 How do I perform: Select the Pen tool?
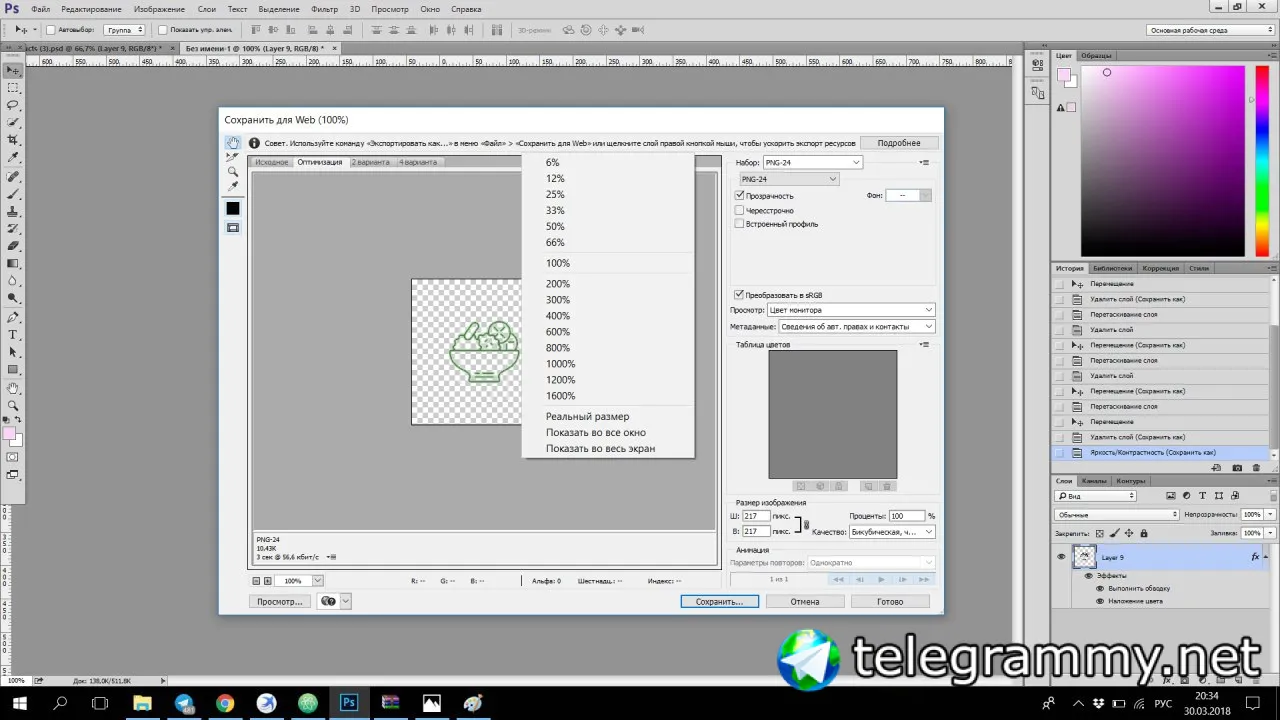pyautogui.click(x=13, y=317)
